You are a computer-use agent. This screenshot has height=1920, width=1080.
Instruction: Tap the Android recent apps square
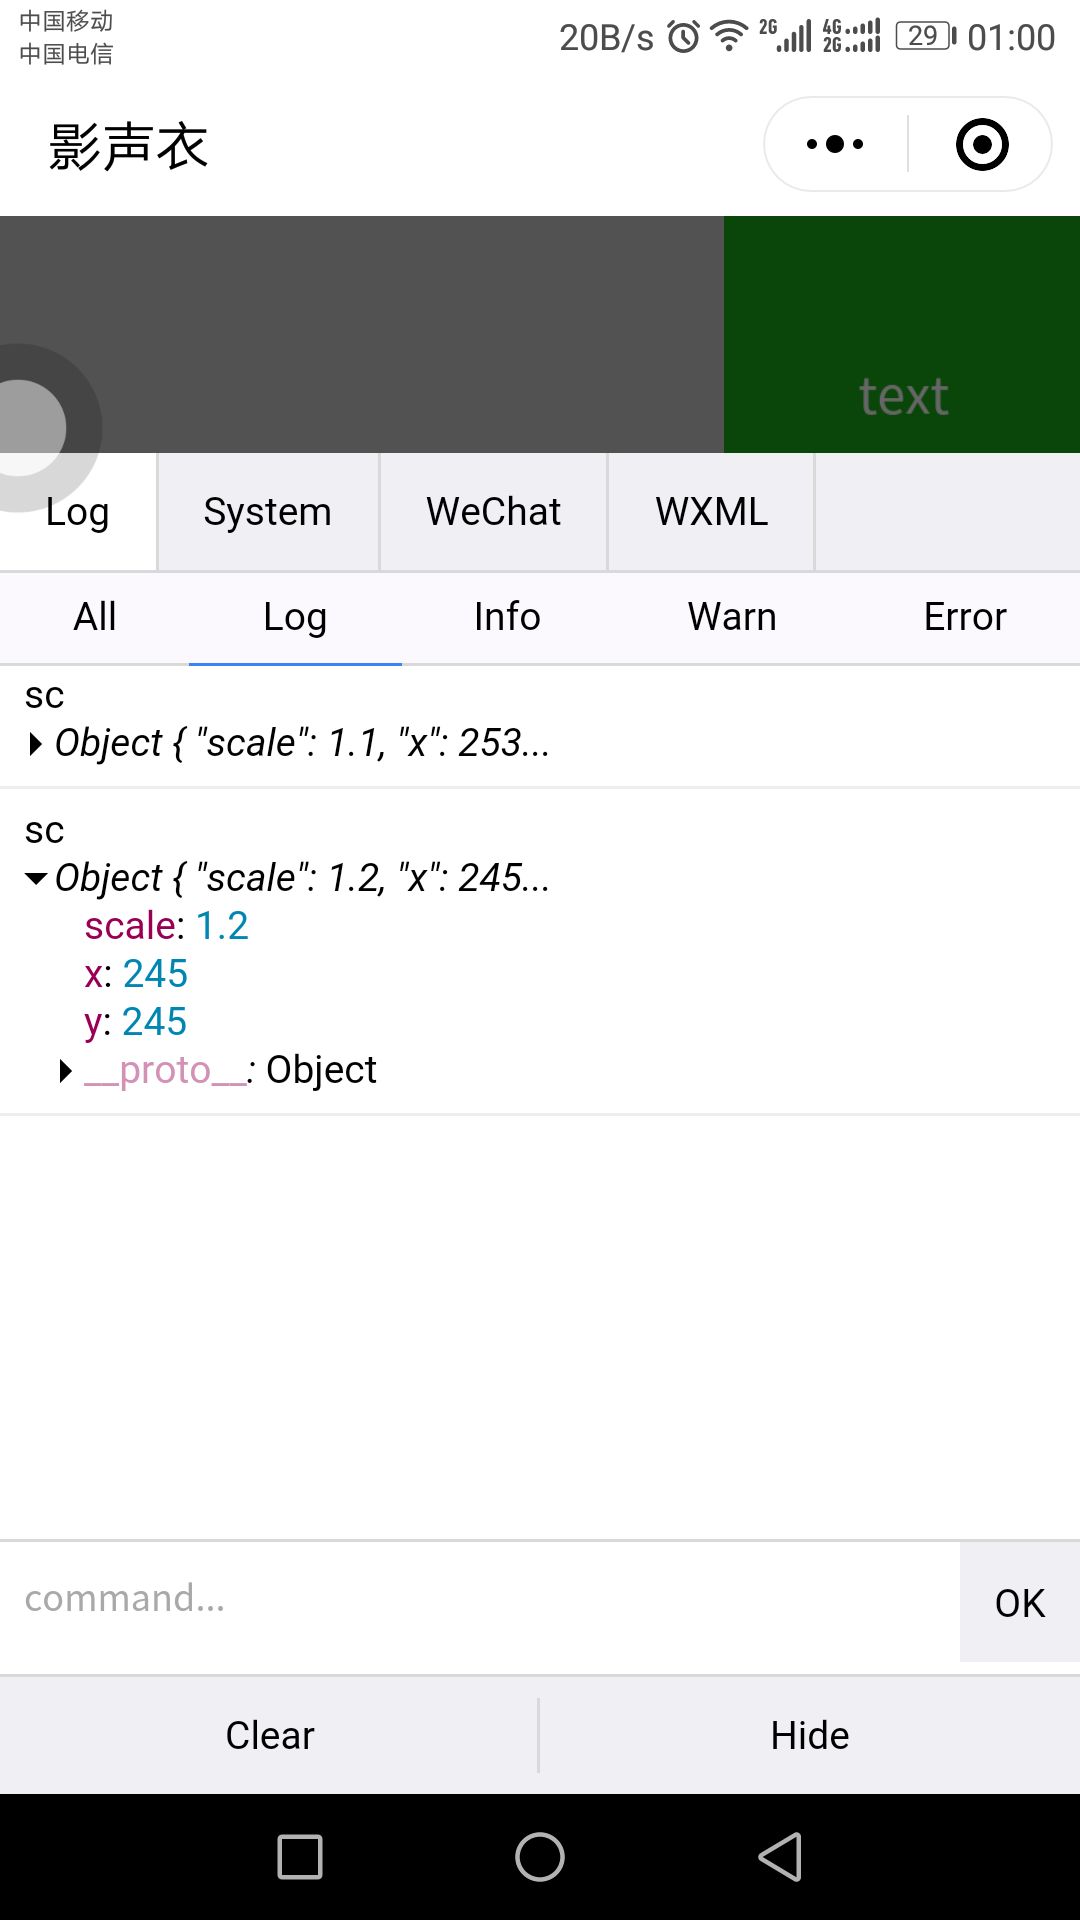300,1857
